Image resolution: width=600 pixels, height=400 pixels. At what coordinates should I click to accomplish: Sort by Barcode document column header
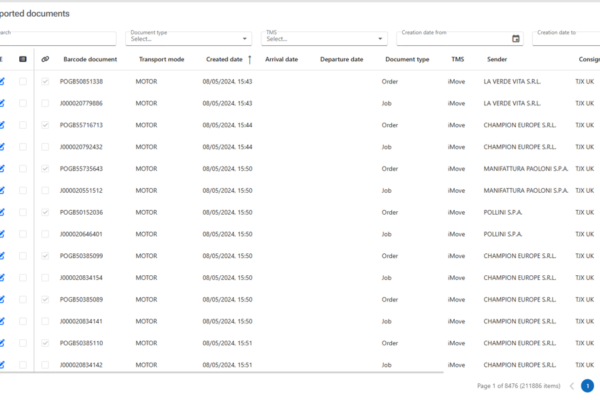coord(90,59)
